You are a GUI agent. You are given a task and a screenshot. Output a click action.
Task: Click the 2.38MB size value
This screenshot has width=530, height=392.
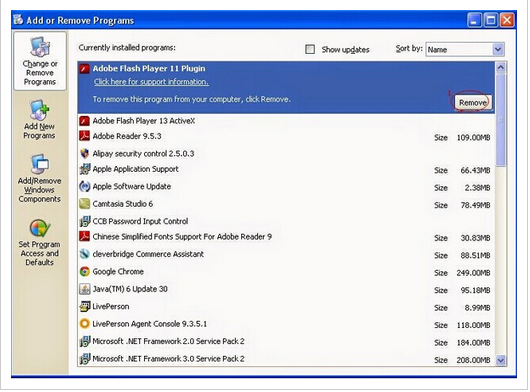[477, 188]
